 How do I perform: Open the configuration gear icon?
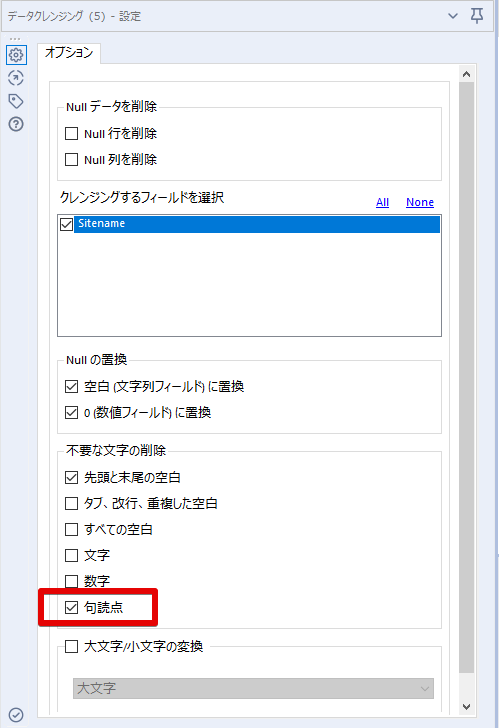click(x=16, y=55)
